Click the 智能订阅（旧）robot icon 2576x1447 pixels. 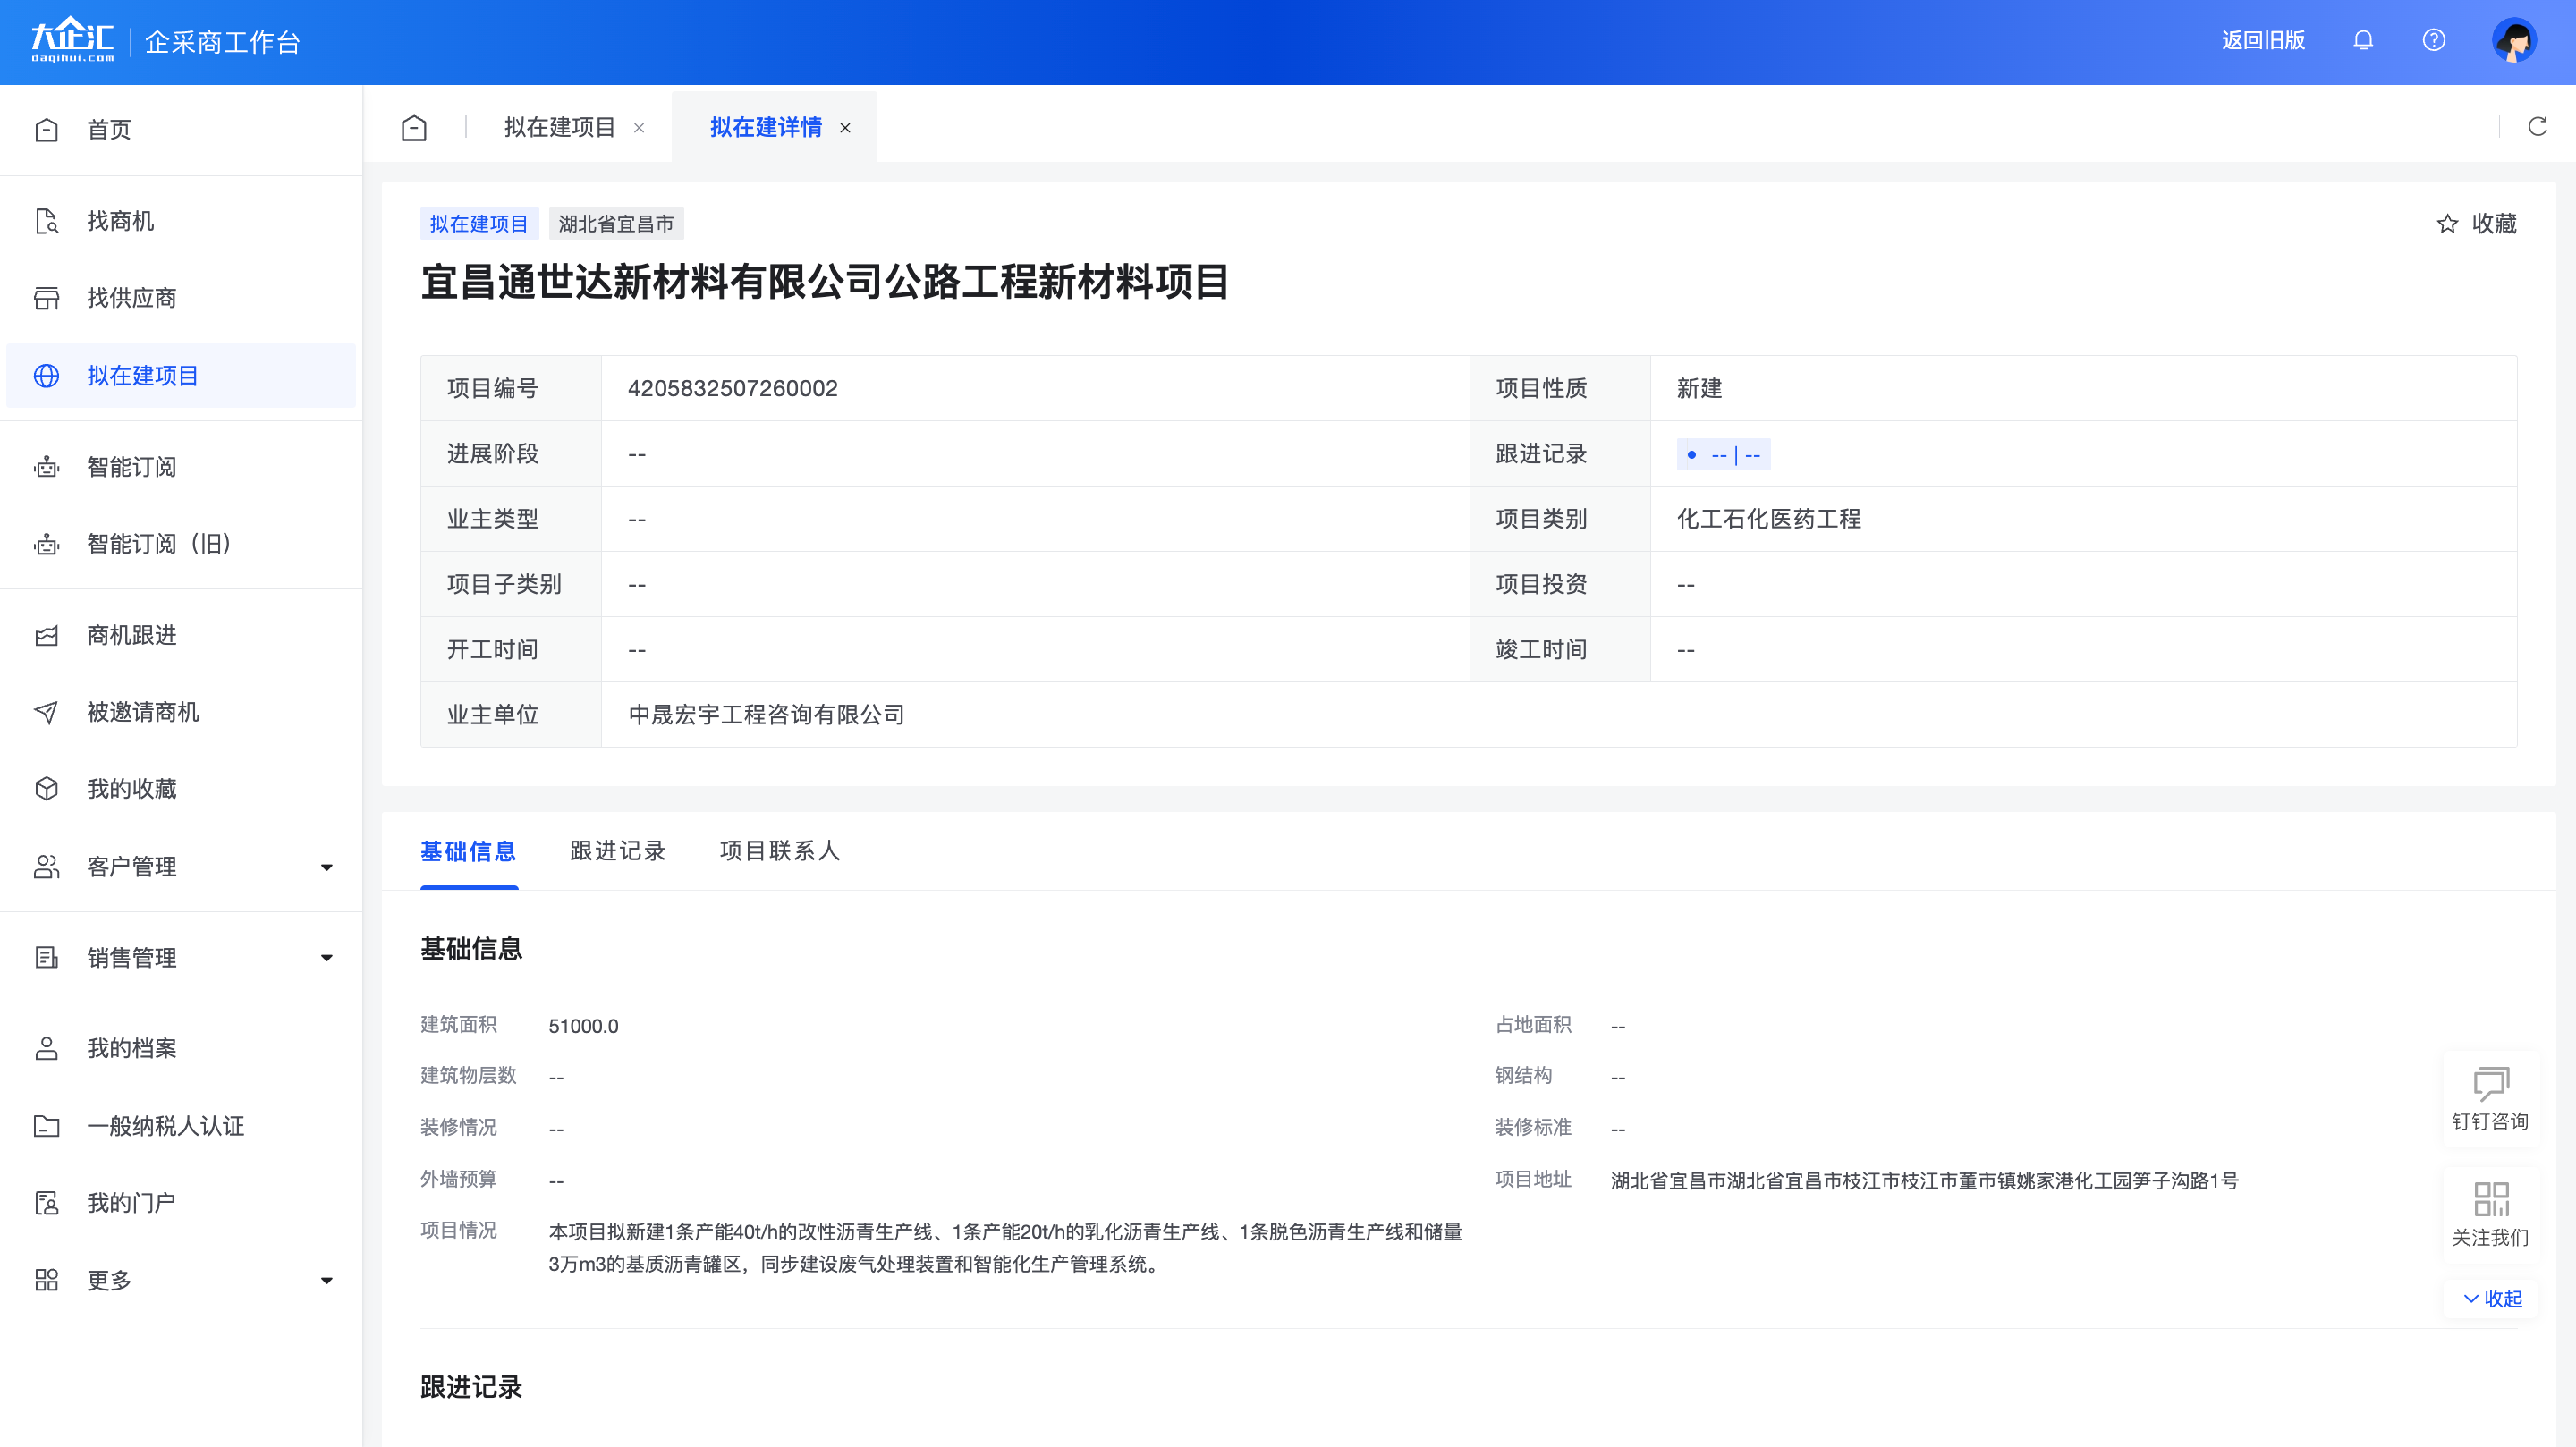46,544
